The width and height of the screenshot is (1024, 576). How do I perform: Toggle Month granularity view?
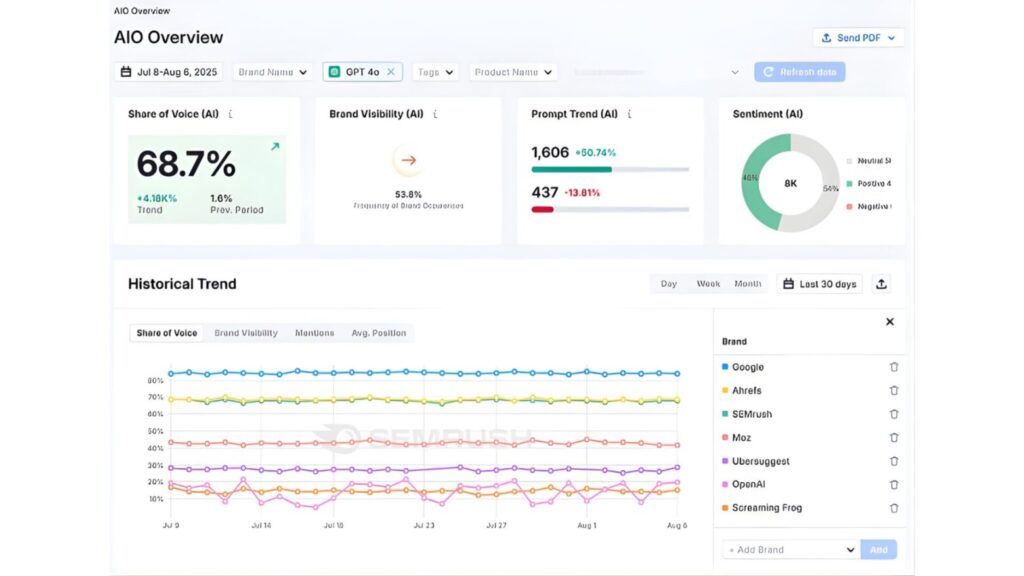click(x=747, y=284)
